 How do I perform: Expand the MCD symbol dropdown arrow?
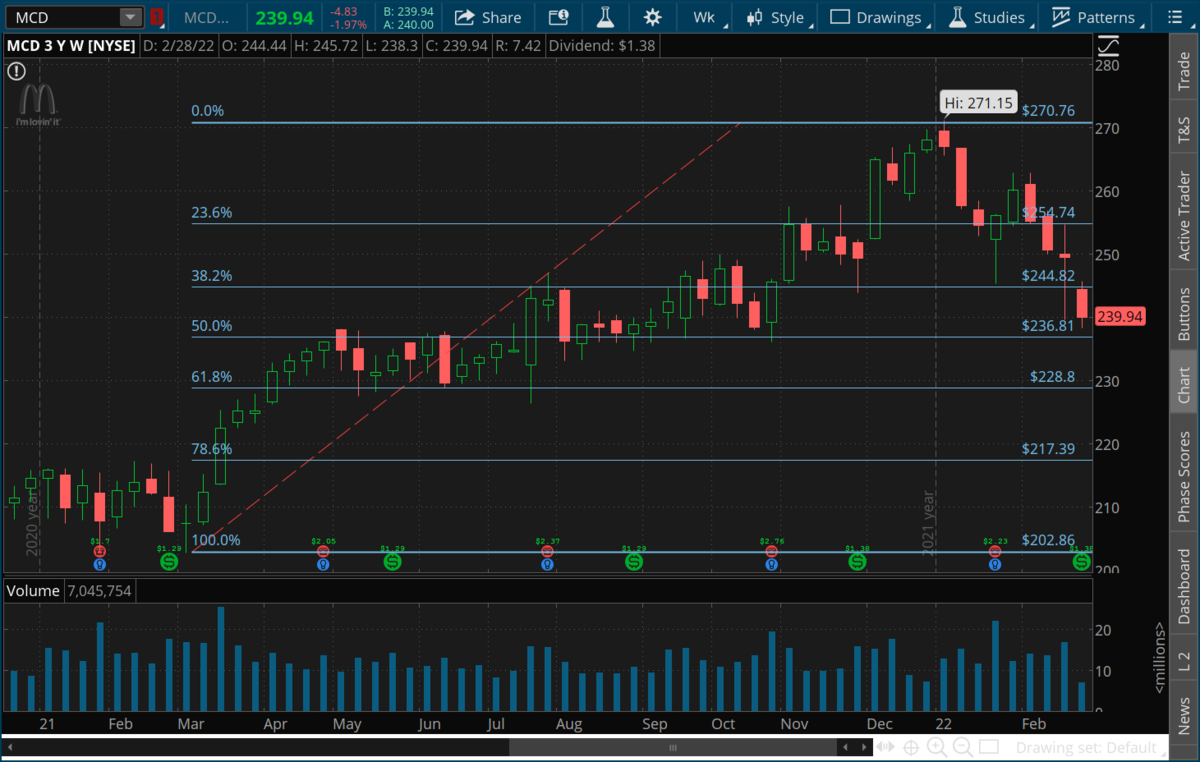(x=130, y=17)
